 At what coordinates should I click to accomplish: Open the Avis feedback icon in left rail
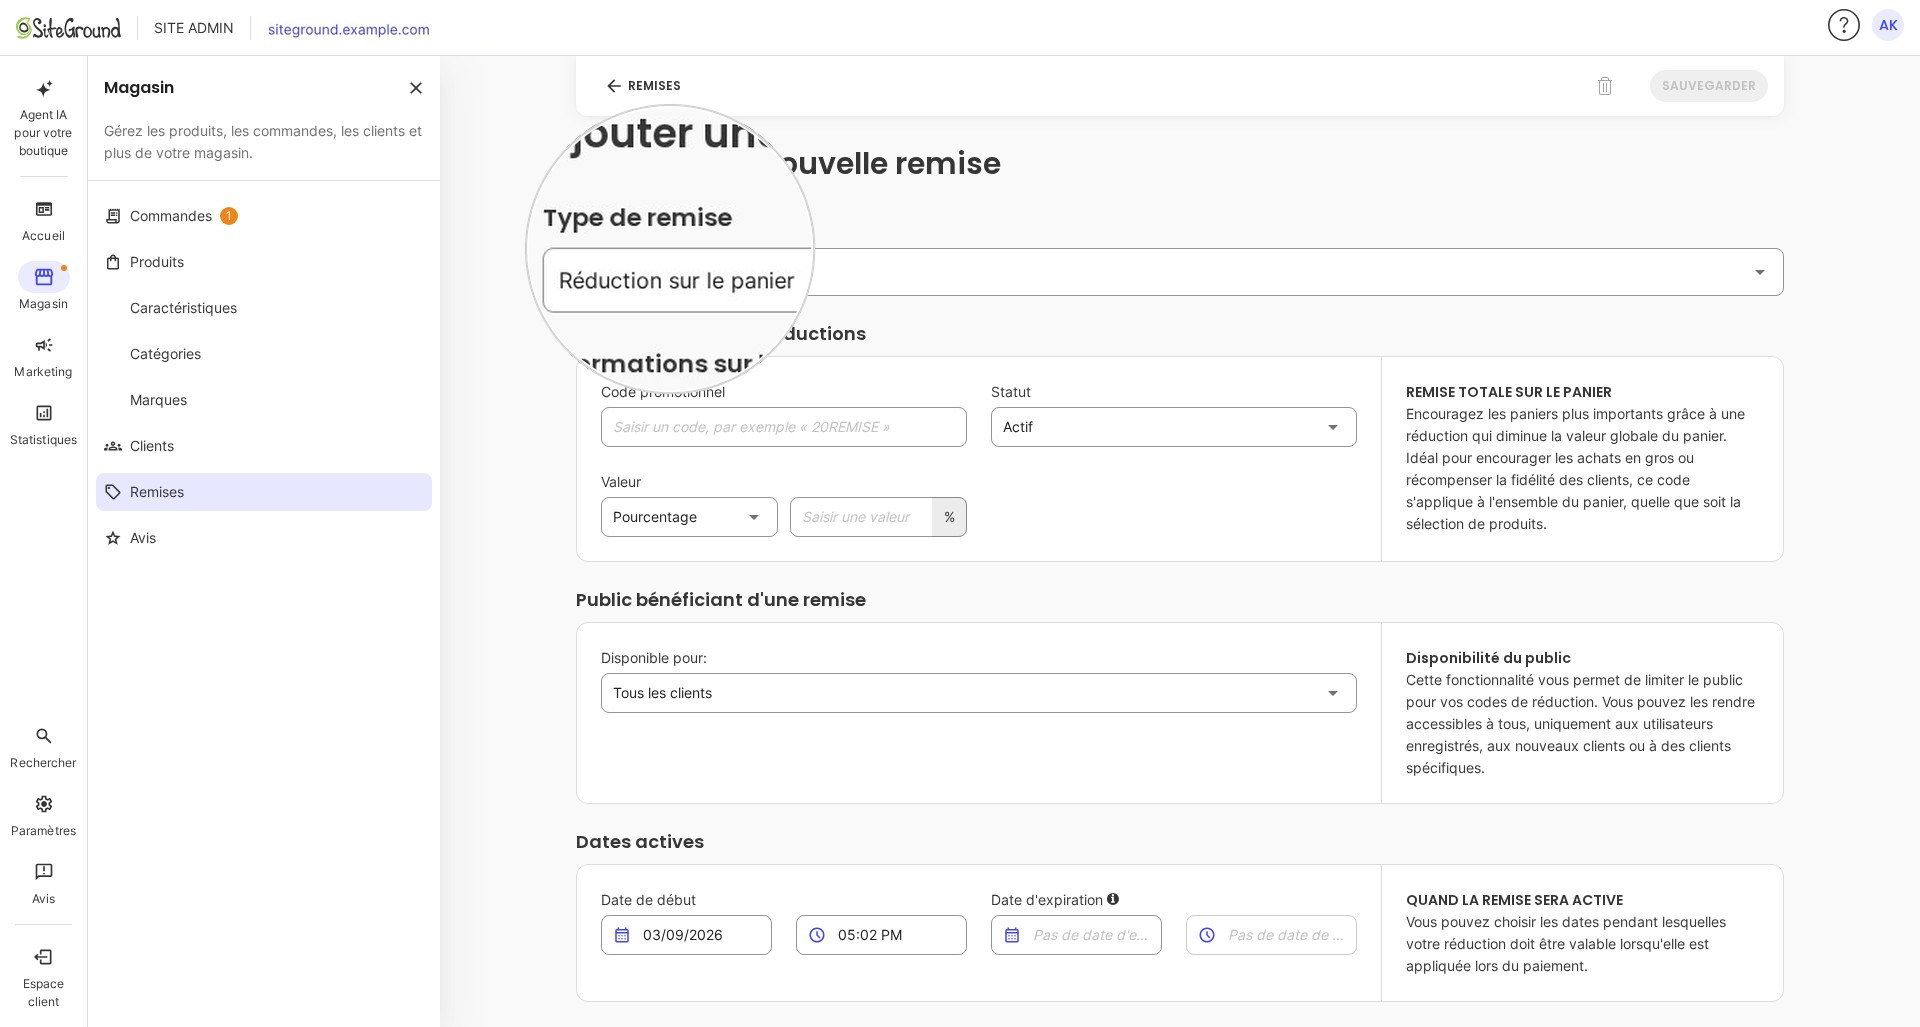pos(44,873)
